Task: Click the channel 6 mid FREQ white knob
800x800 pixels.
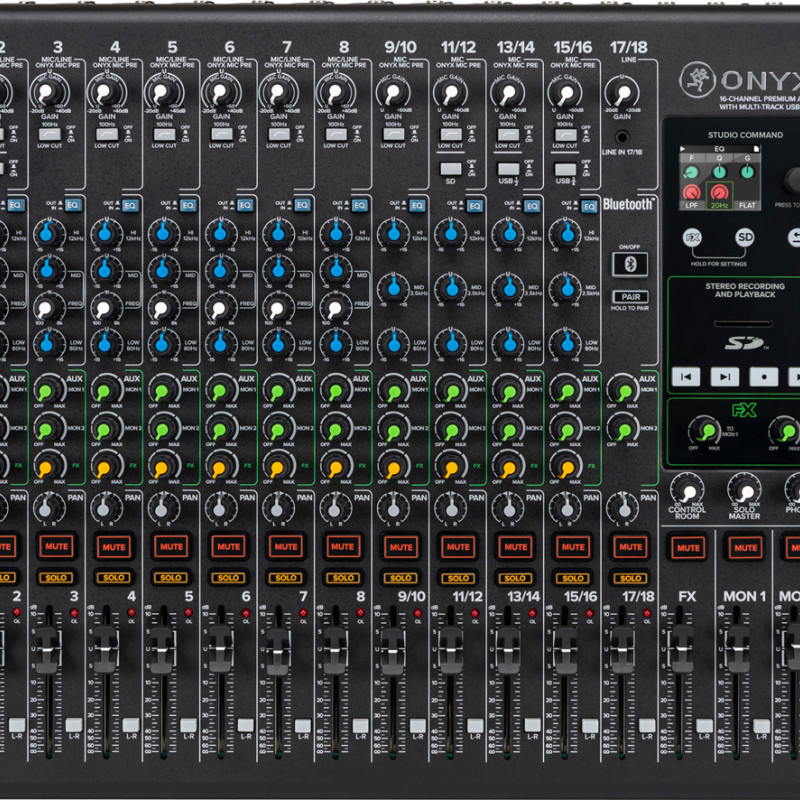Action: (220, 308)
